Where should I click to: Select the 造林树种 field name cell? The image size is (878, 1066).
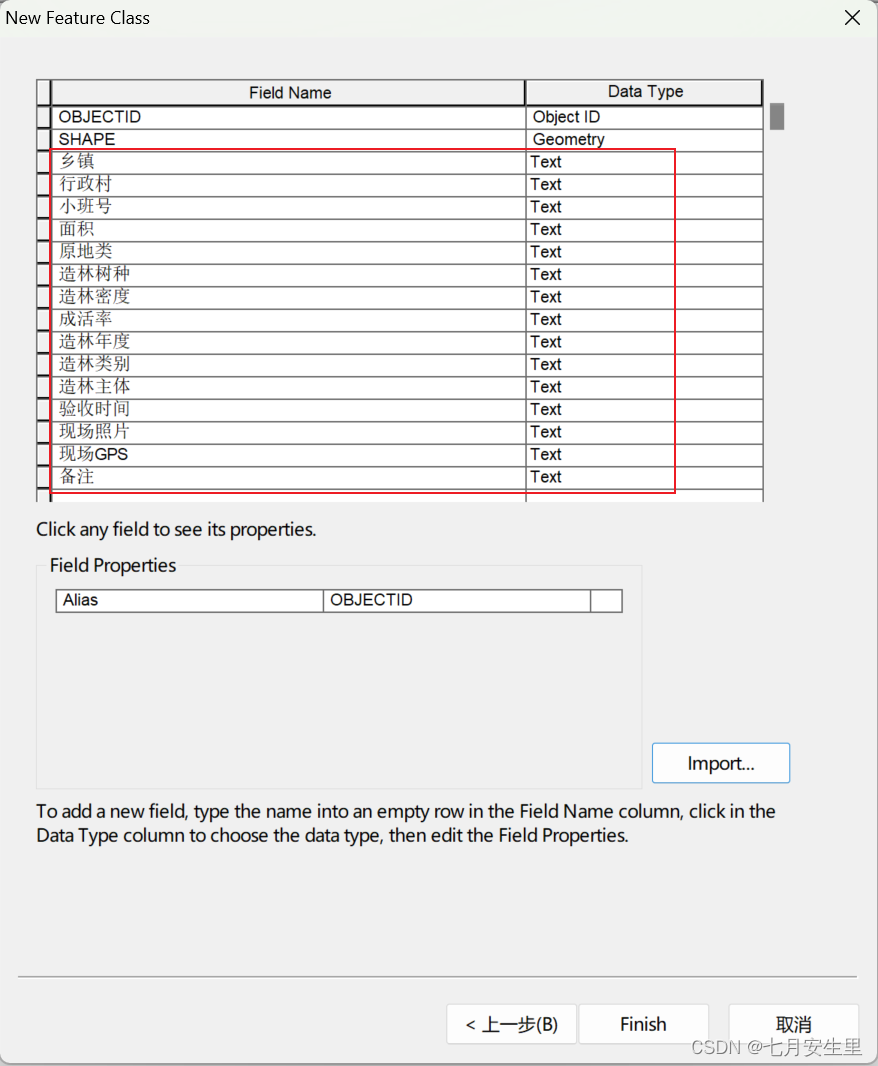(x=288, y=274)
